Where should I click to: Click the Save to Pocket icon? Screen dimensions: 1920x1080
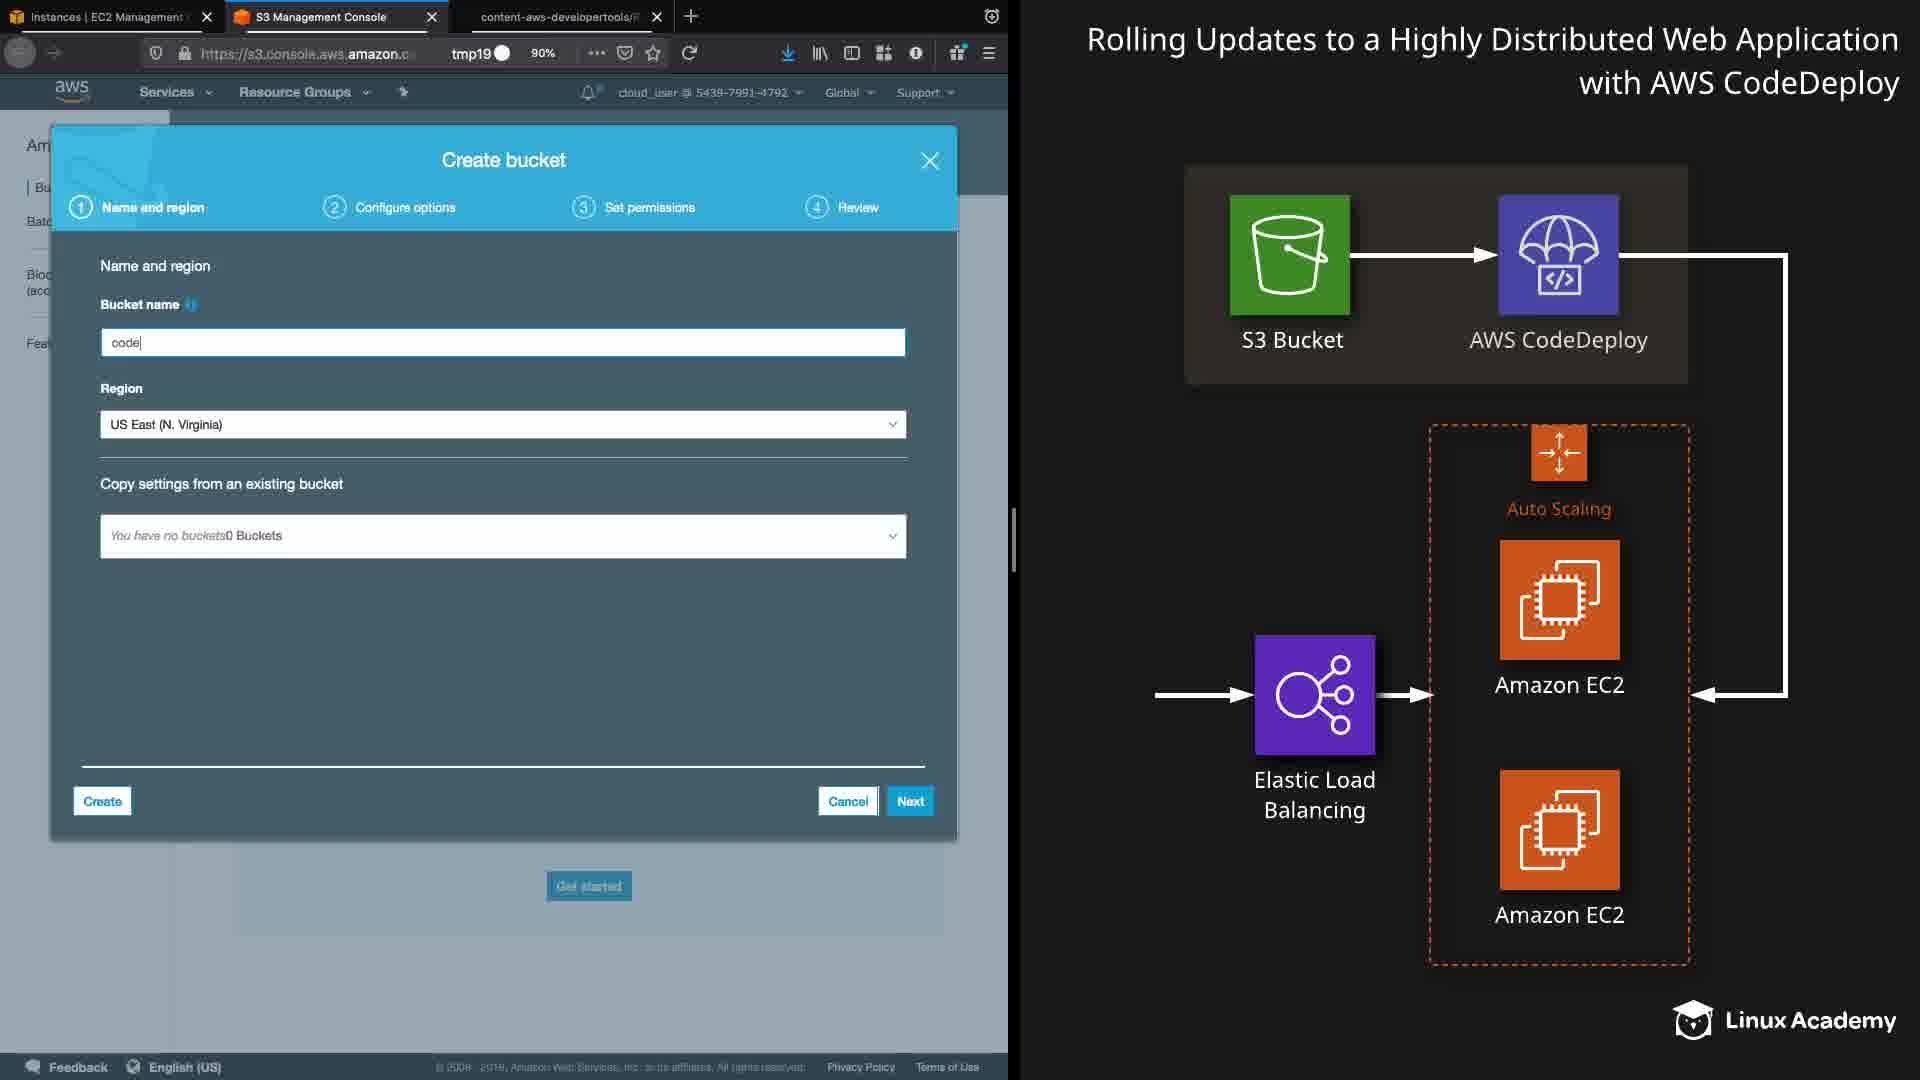click(x=625, y=53)
